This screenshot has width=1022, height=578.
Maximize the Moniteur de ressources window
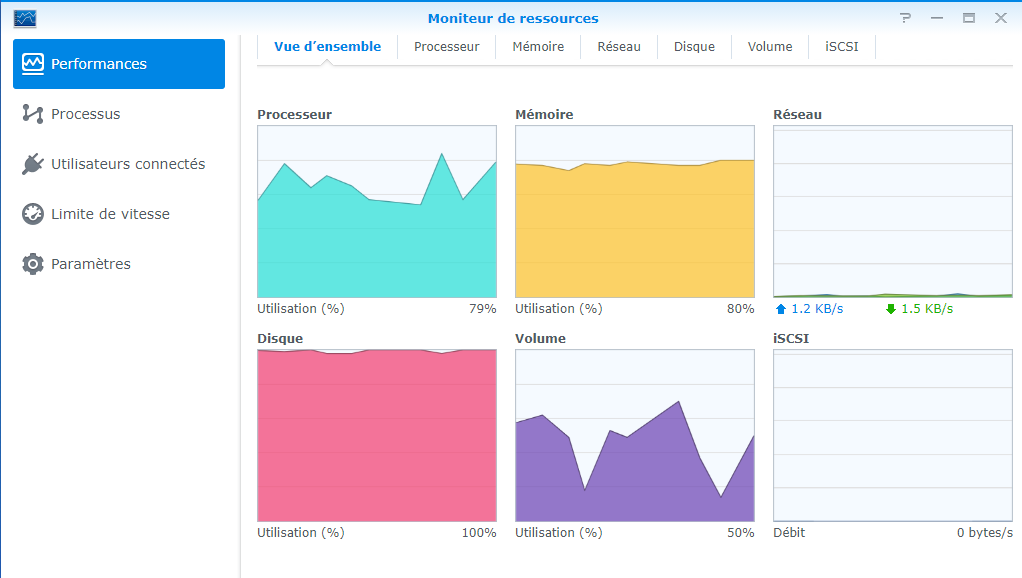click(x=969, y=18)
